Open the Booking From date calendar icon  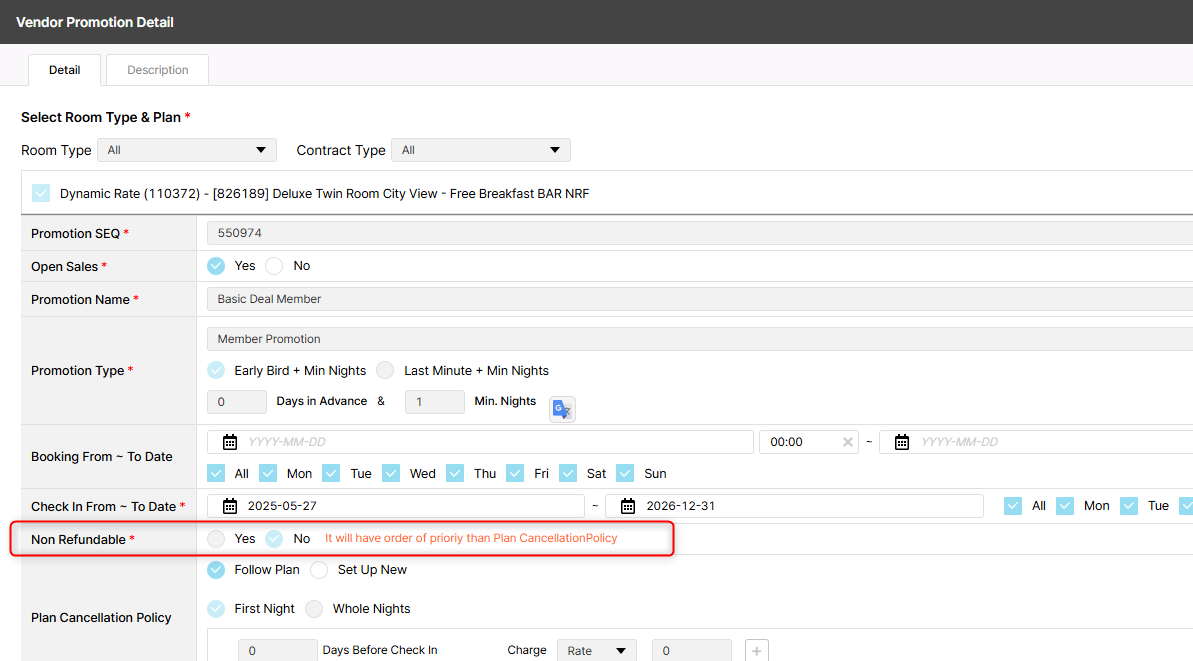tap(230, 442)
